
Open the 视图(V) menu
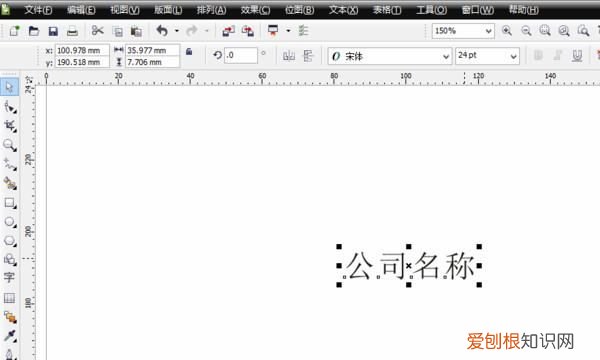125,10
